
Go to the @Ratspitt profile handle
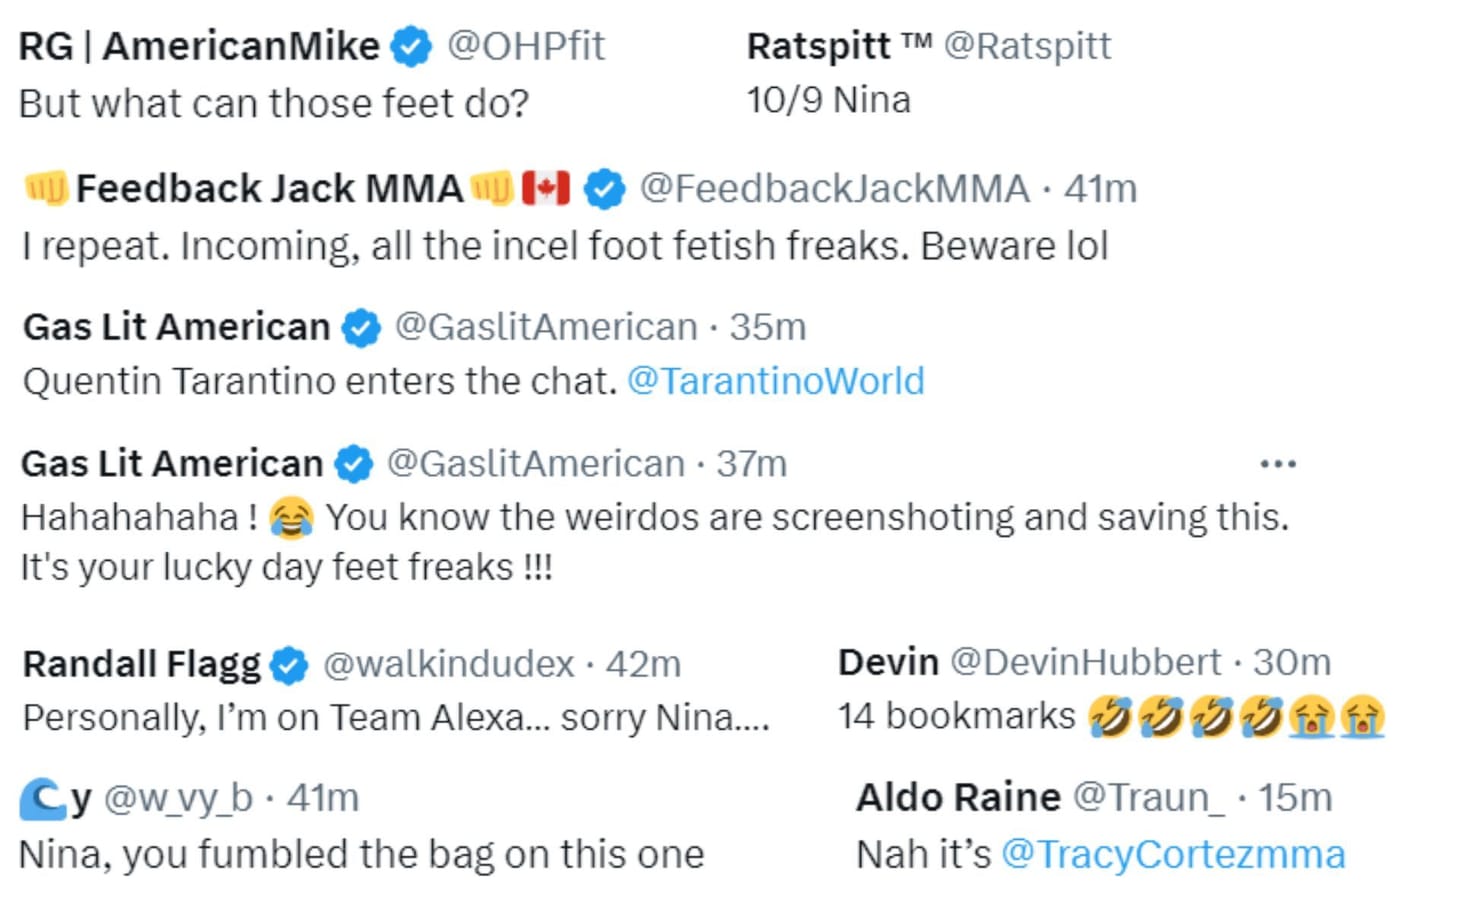click(x=1027, y=46)
